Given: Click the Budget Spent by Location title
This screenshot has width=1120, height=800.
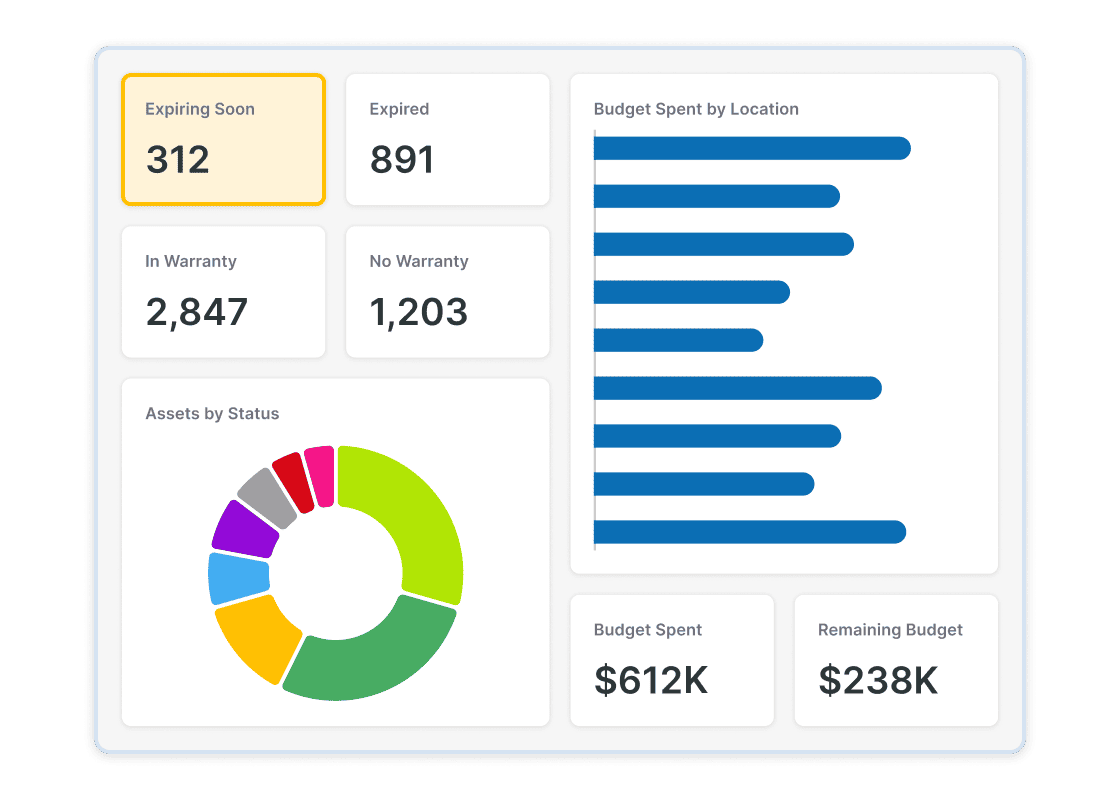Looking at the screenshot, I should [x=696, y=109].
